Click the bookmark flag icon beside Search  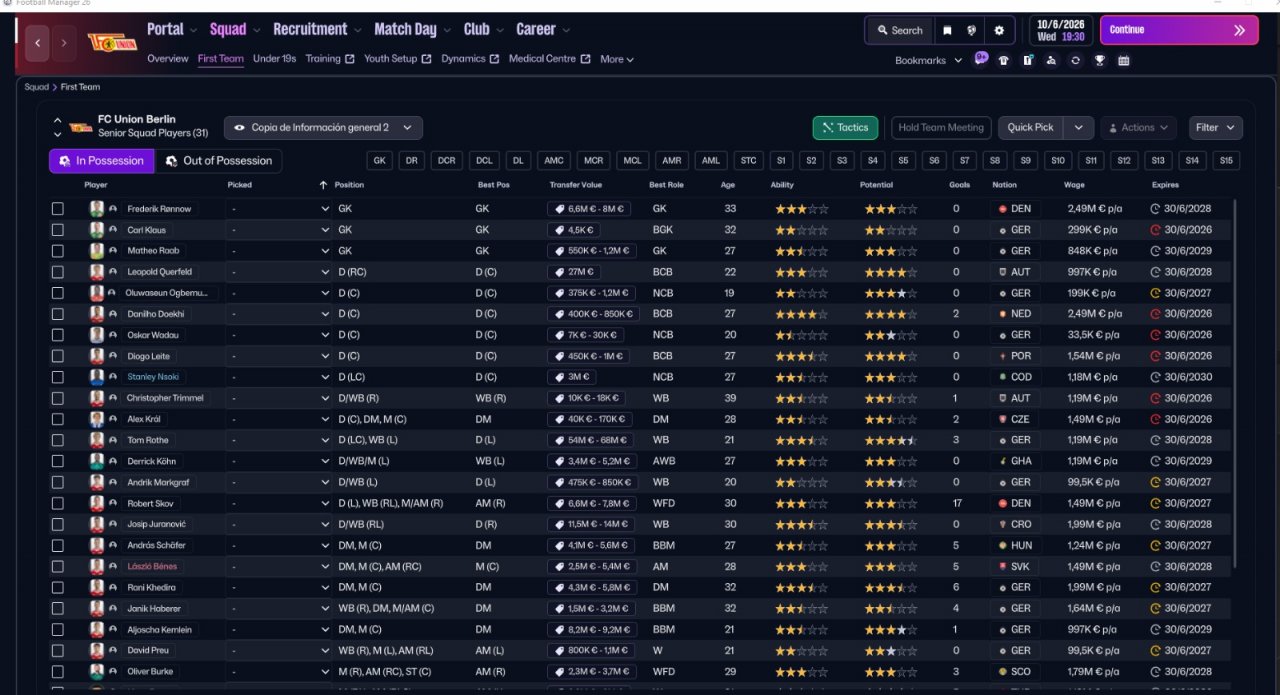(947, 30)
